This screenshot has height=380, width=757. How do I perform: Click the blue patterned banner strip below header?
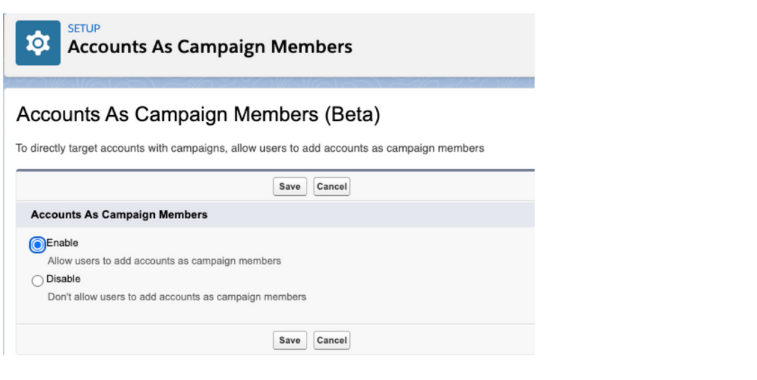269,83
